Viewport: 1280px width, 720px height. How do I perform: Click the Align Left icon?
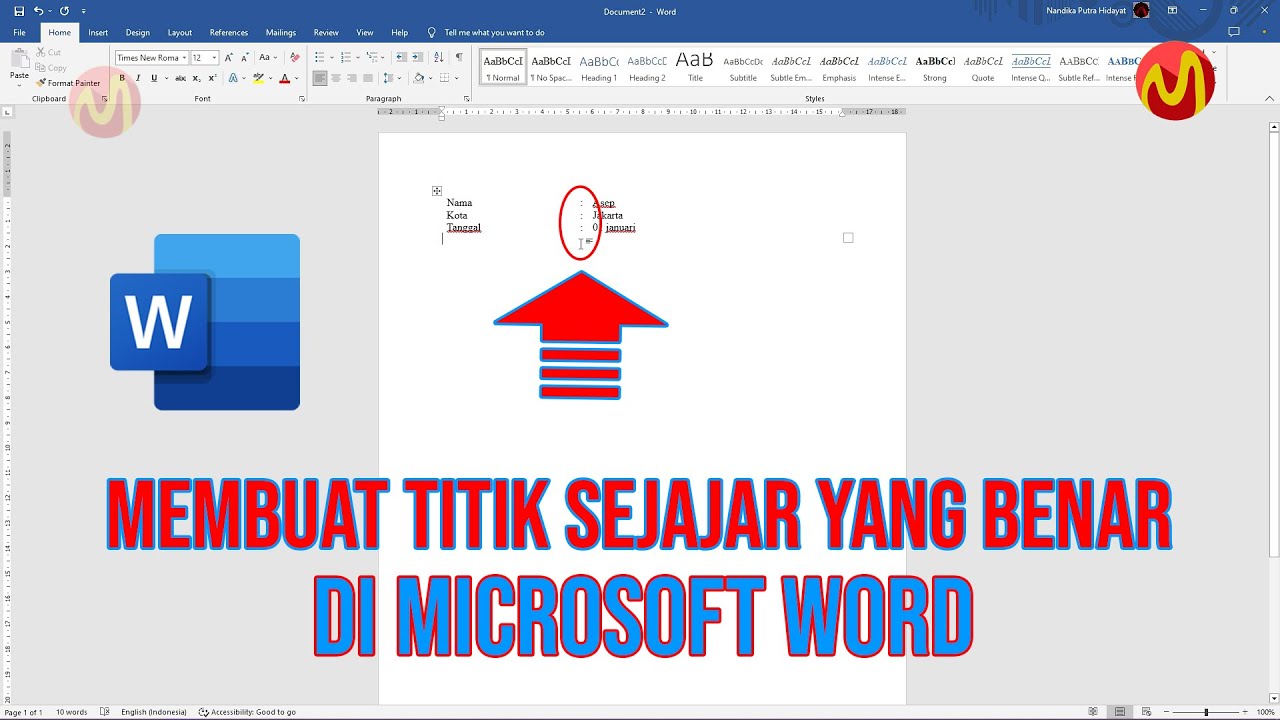tap(320, 78)
